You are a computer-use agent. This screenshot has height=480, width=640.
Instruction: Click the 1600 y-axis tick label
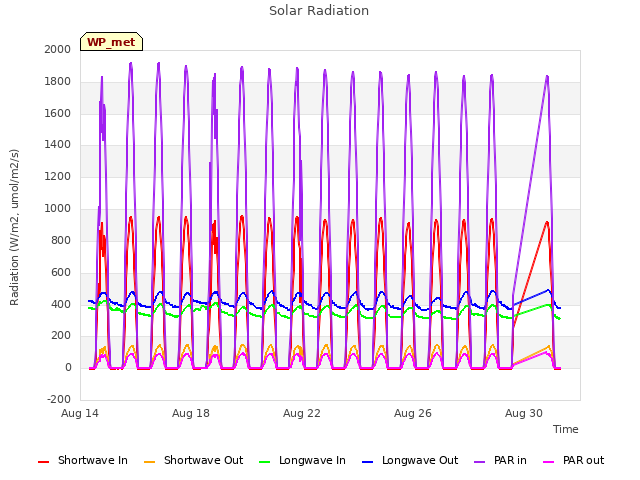pos(58,113)
